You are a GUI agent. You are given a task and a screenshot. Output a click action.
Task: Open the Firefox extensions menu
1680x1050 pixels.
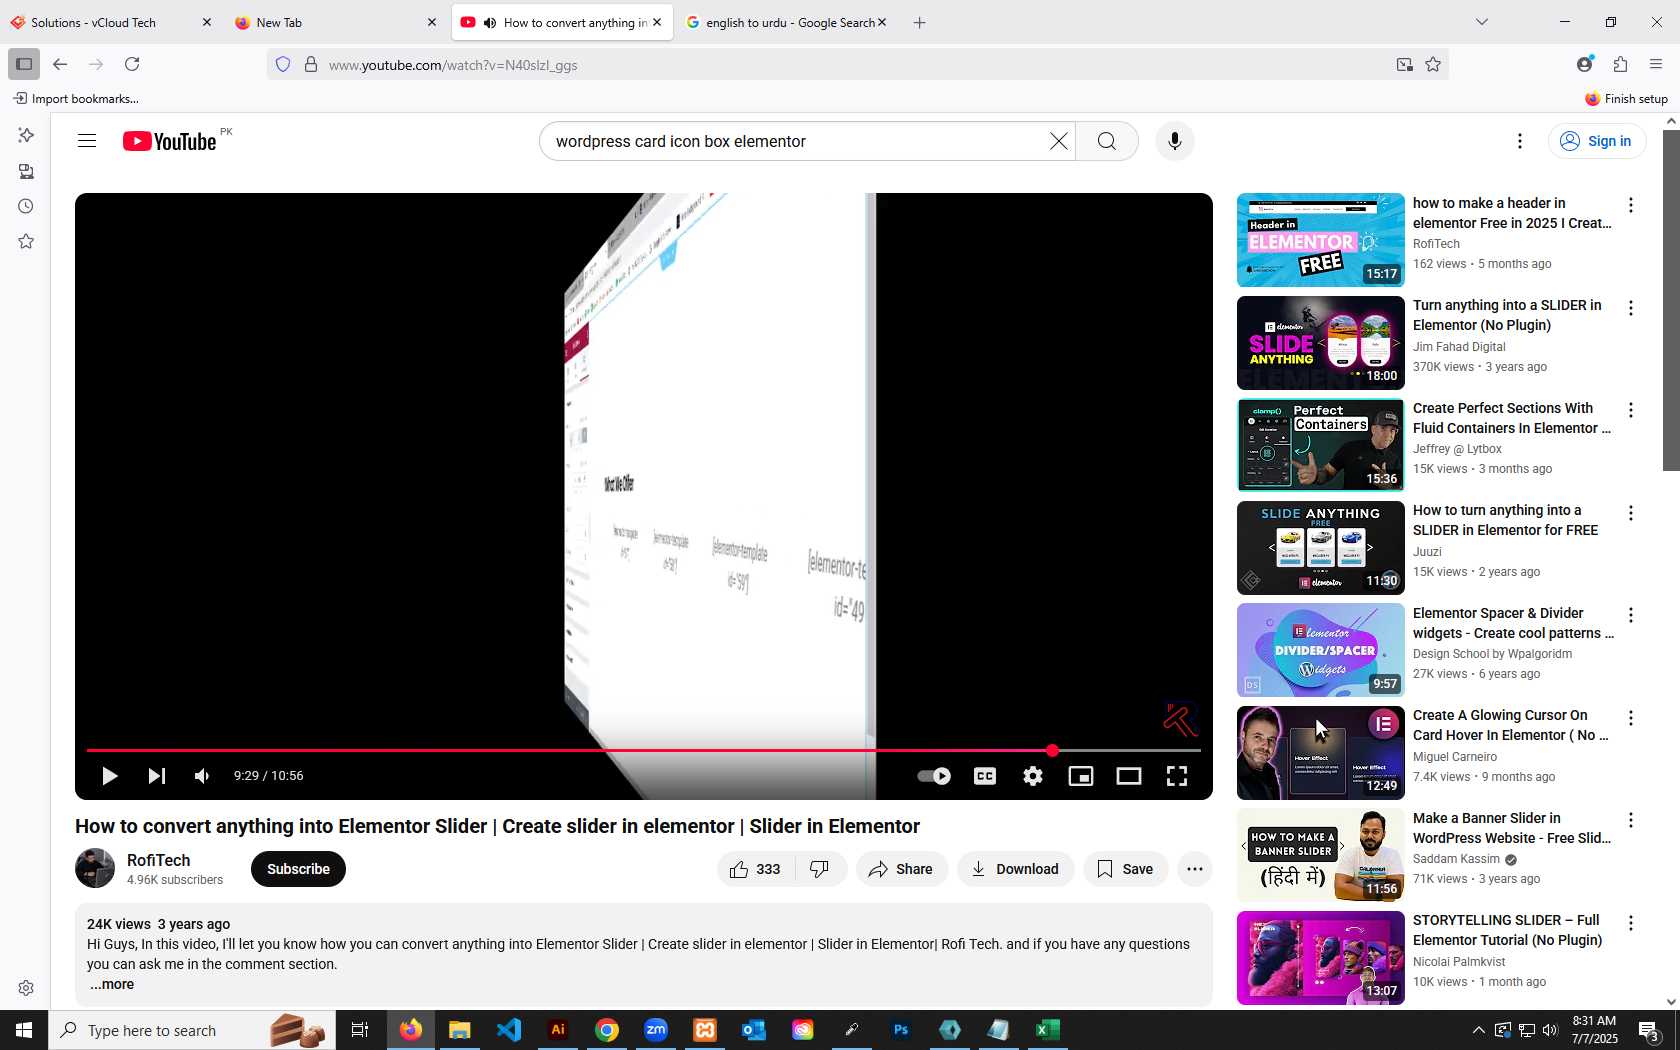click(x=1620, y=64)
